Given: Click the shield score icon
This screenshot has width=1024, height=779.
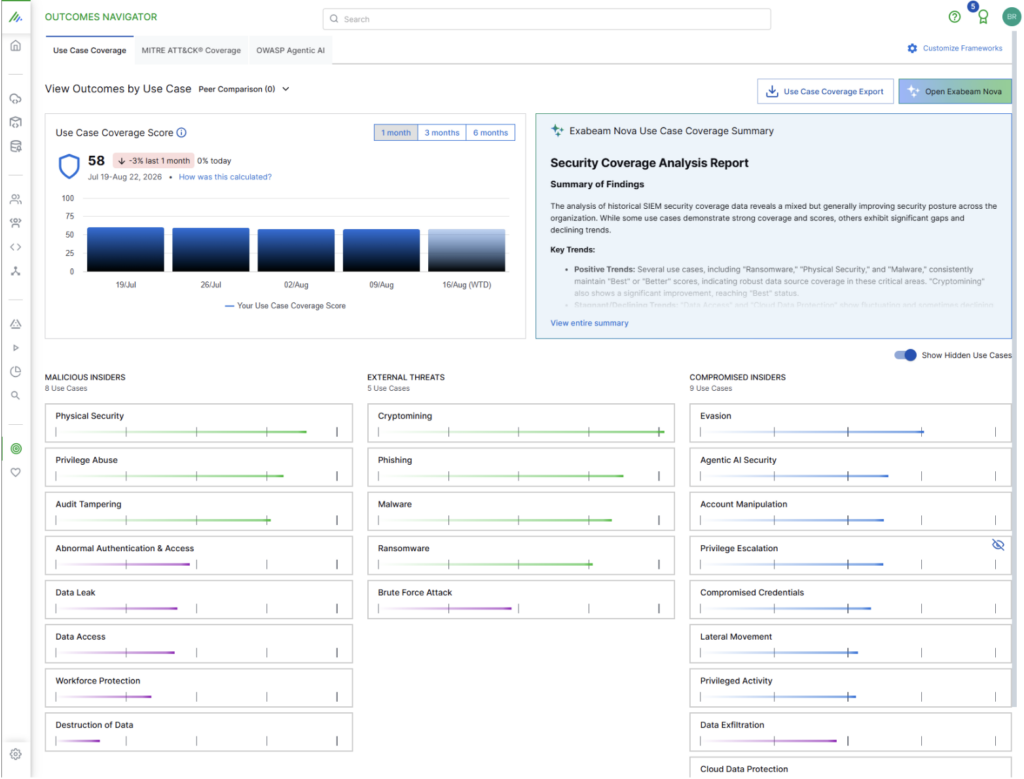Looking at the screenshot, I should pos(69,167).
